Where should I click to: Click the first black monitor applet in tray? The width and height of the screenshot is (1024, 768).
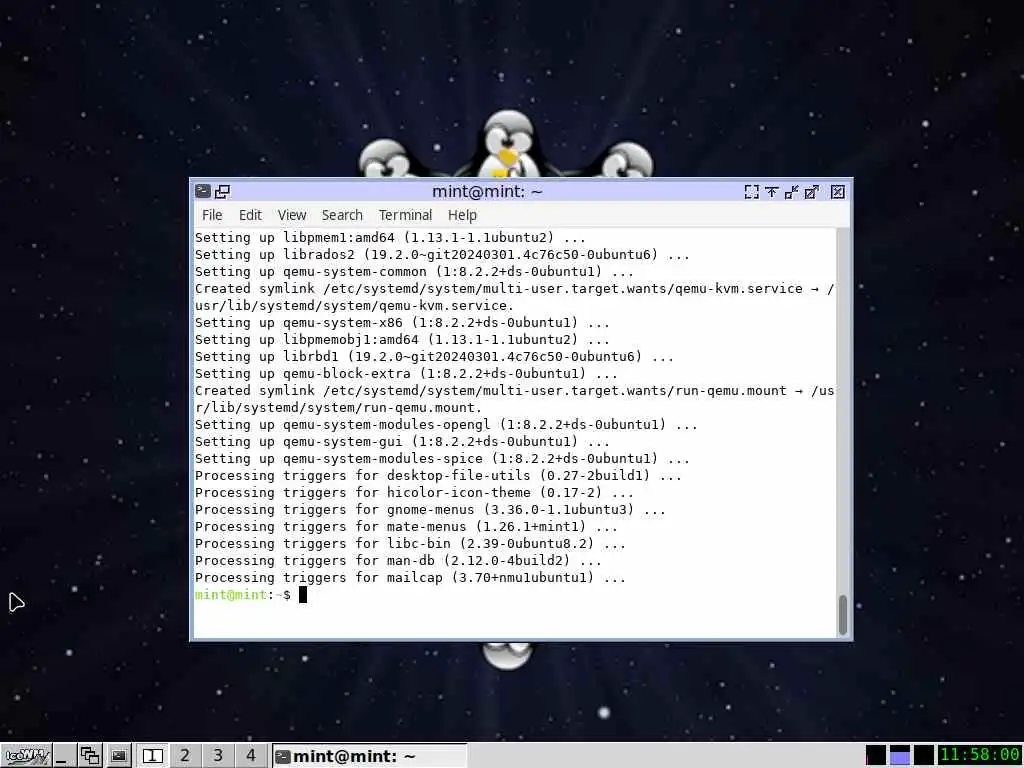point(876,755)
